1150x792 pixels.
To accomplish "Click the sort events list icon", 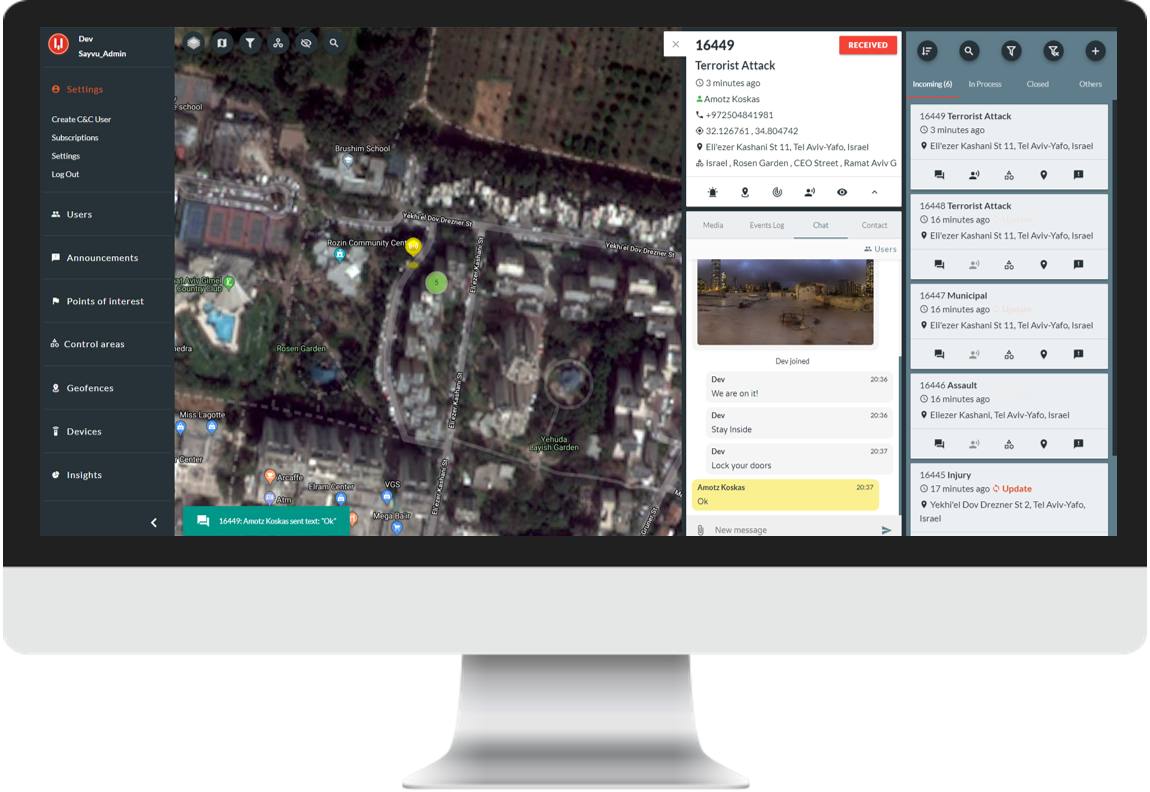I will click(x=926, y=50).
